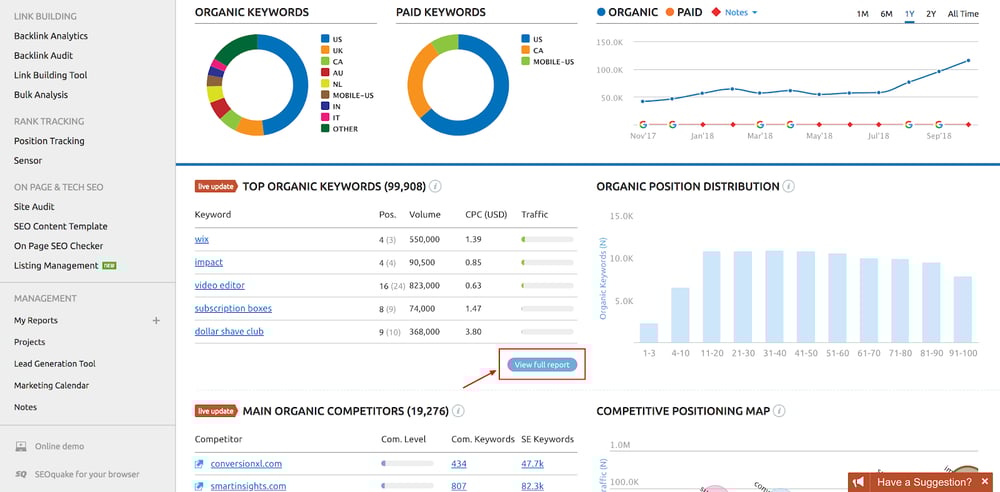Open the dollar shave club keyword link

(x=229, y=331)
